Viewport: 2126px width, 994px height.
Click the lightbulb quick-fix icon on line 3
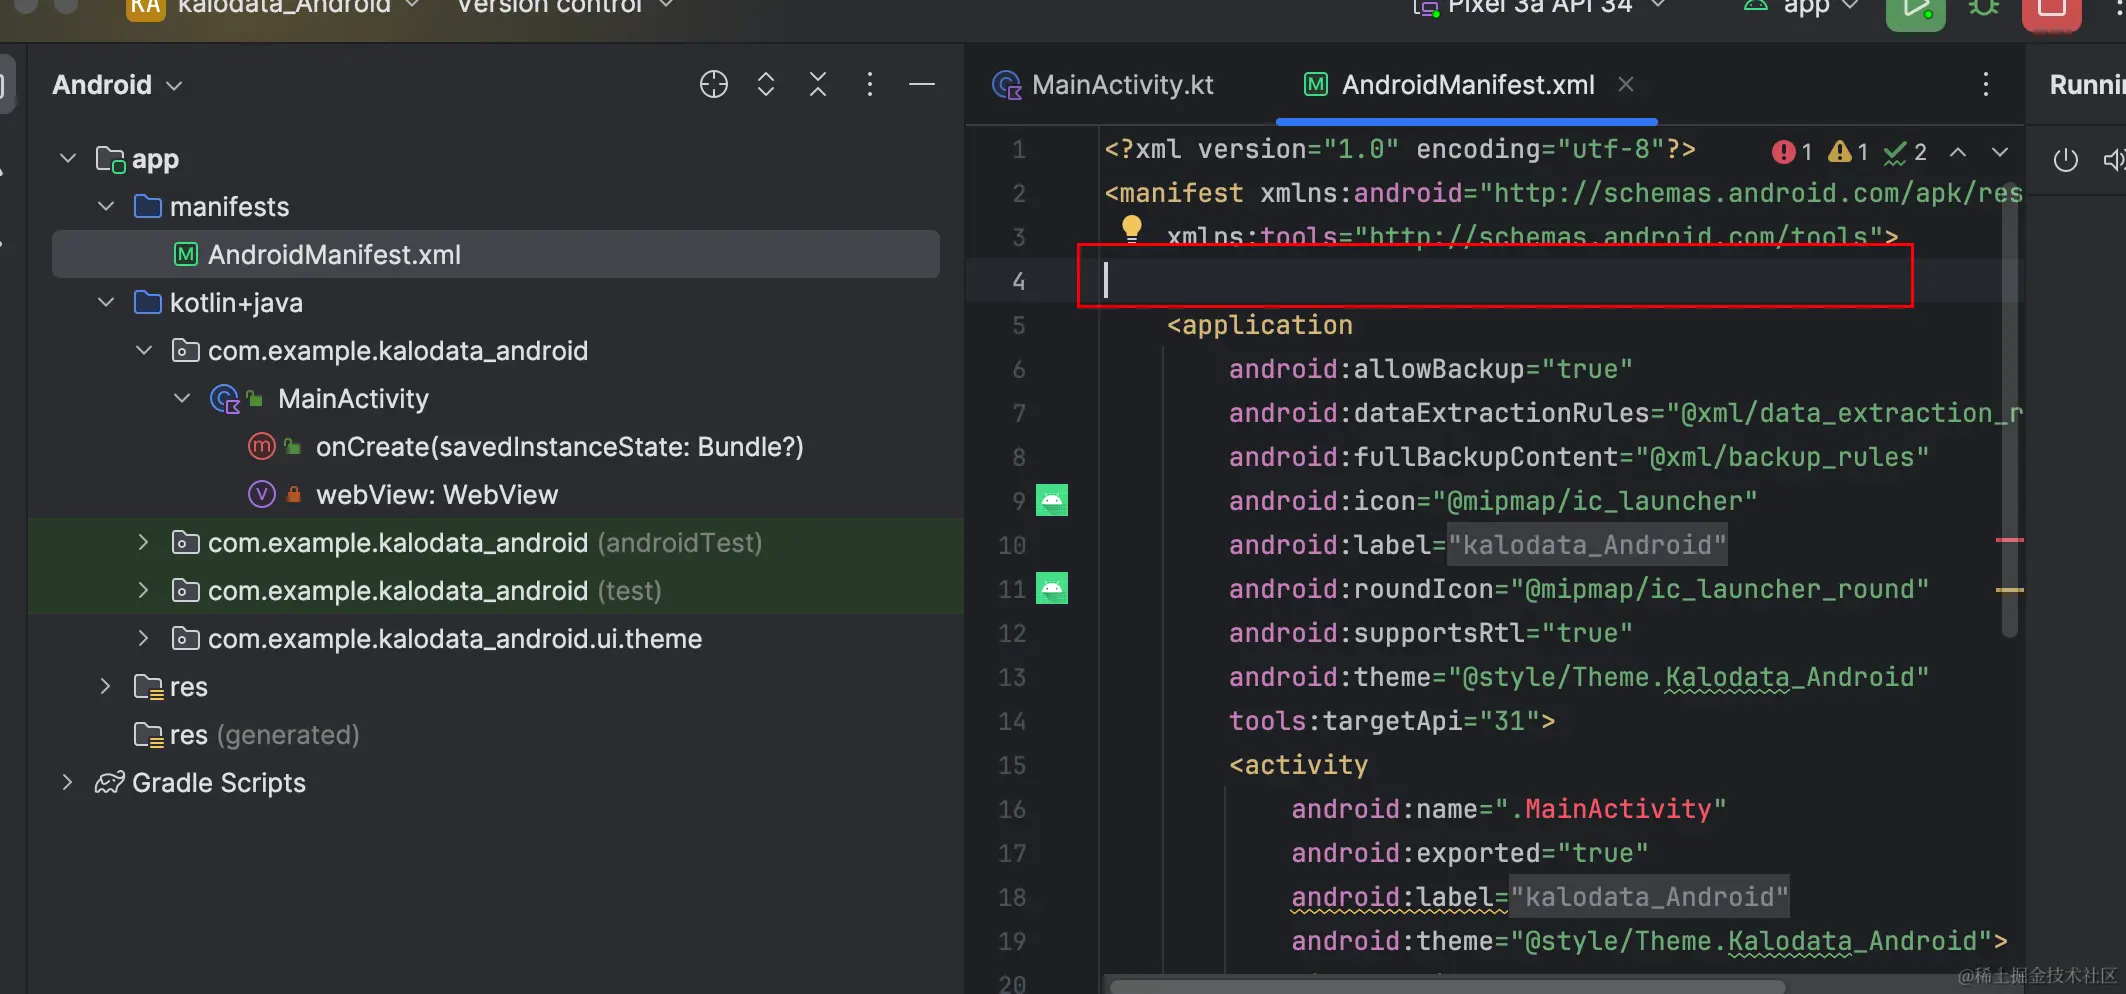tap(1131, 228)
